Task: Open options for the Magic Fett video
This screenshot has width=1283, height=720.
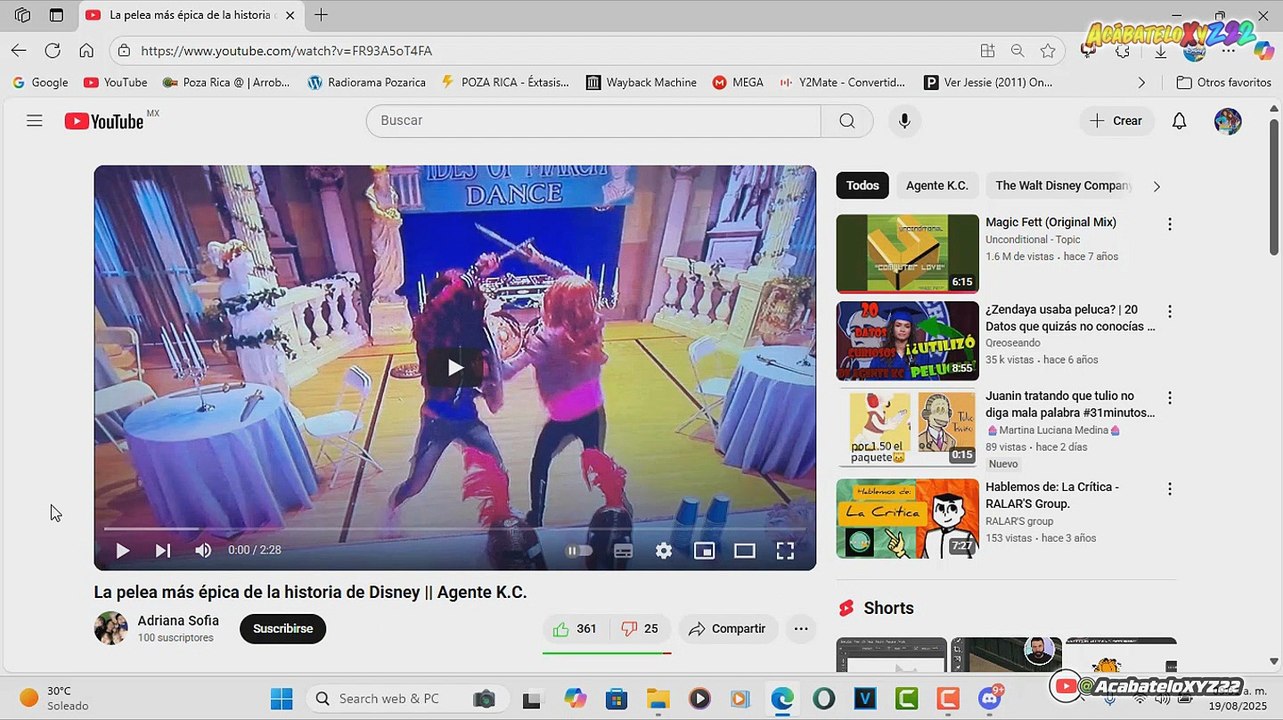Action: click(1169, 225)
